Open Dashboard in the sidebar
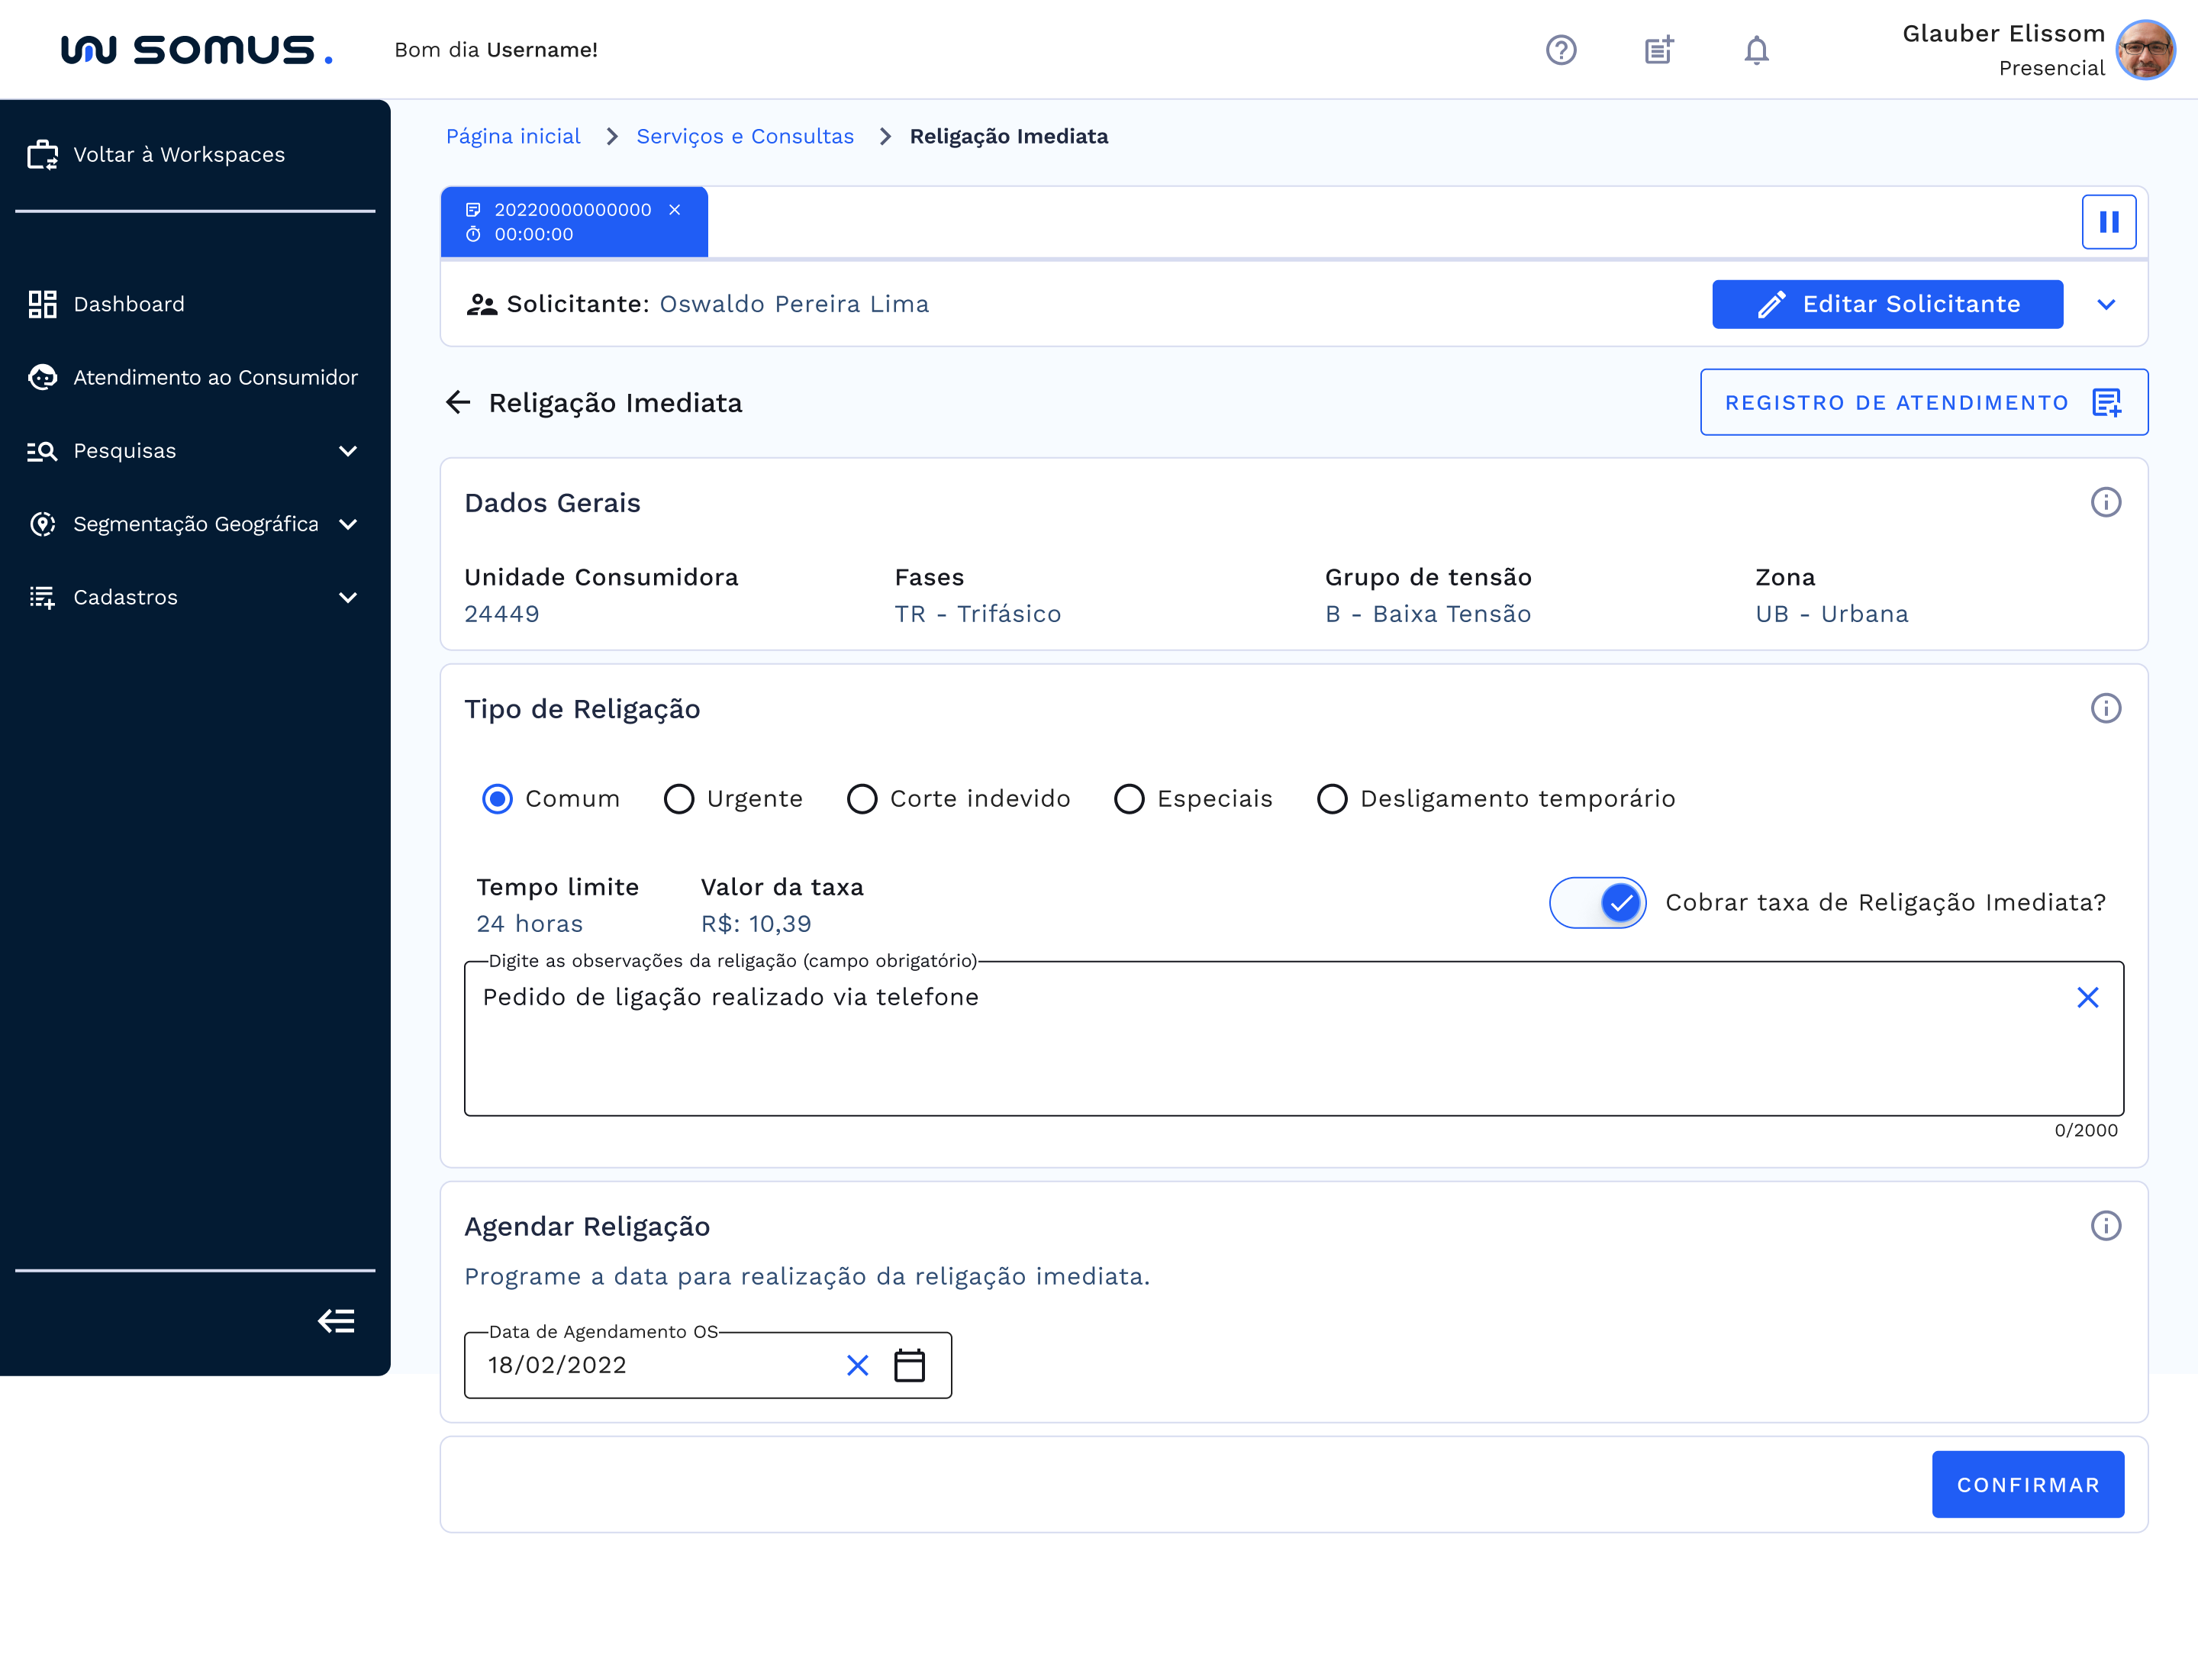The width and height of the screenshot is (2198, 1680). click(128, 304)
